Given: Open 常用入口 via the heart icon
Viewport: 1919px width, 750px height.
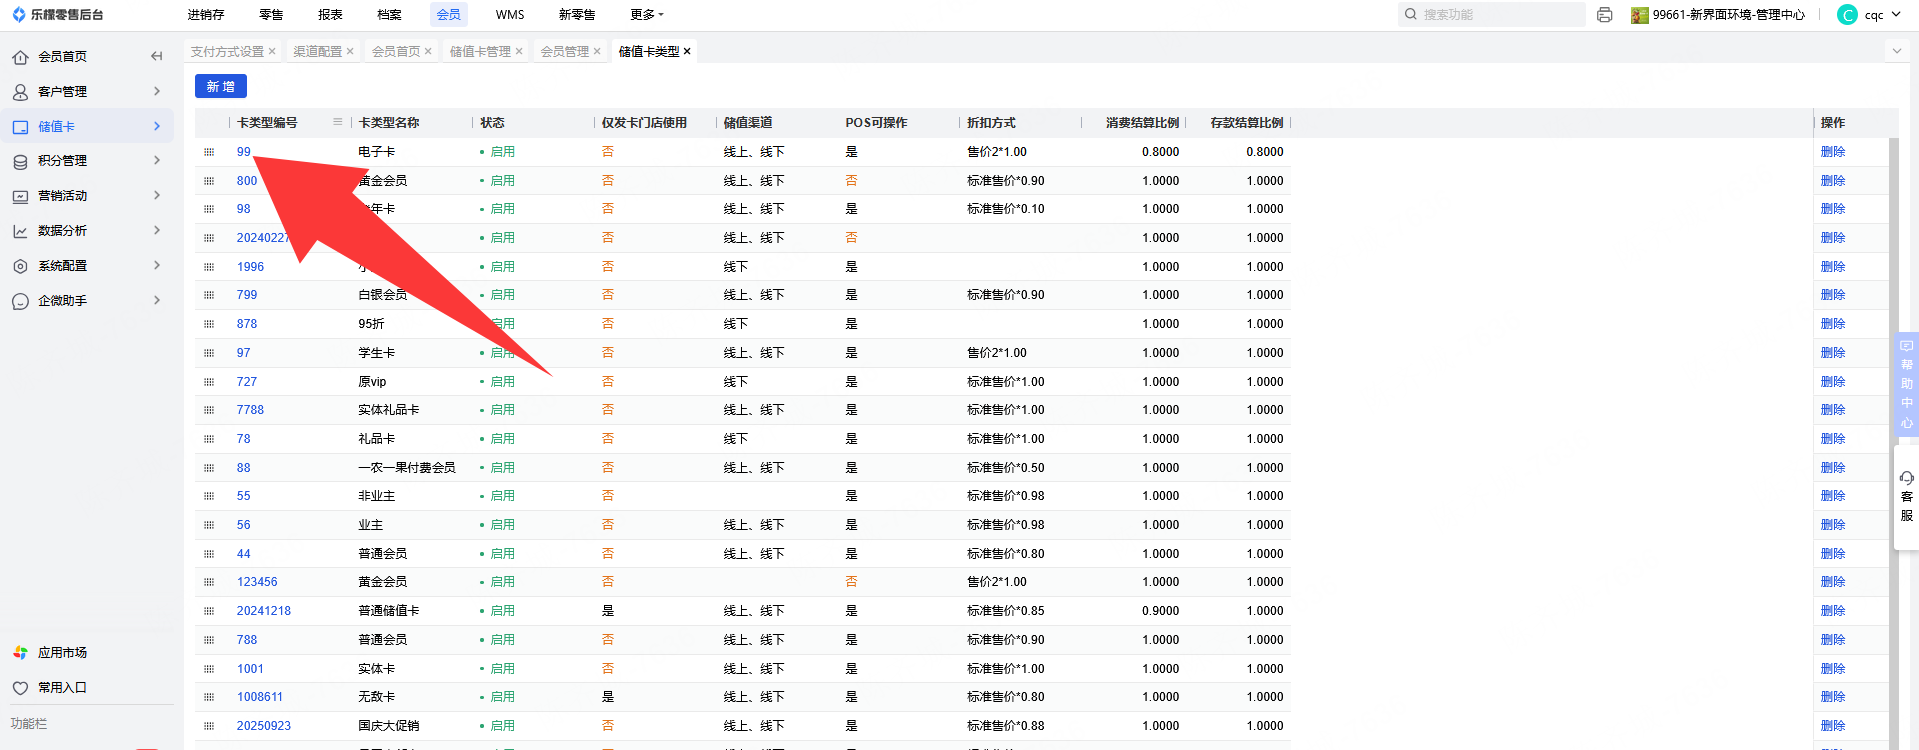Looking at the screenshot, I should point(20,688).
